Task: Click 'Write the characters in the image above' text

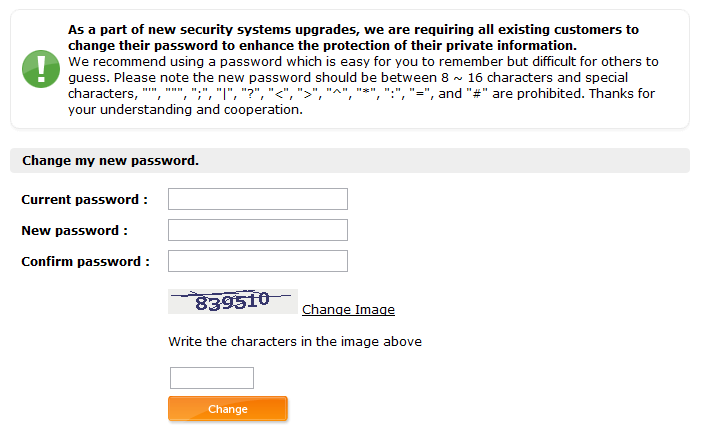Action: point(295,342)
